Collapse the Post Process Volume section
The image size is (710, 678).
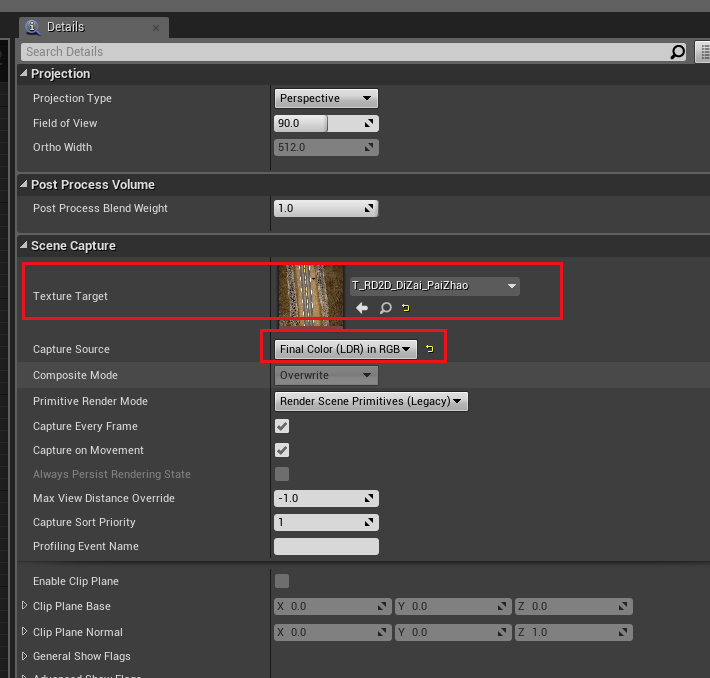(x=24, y=184)
